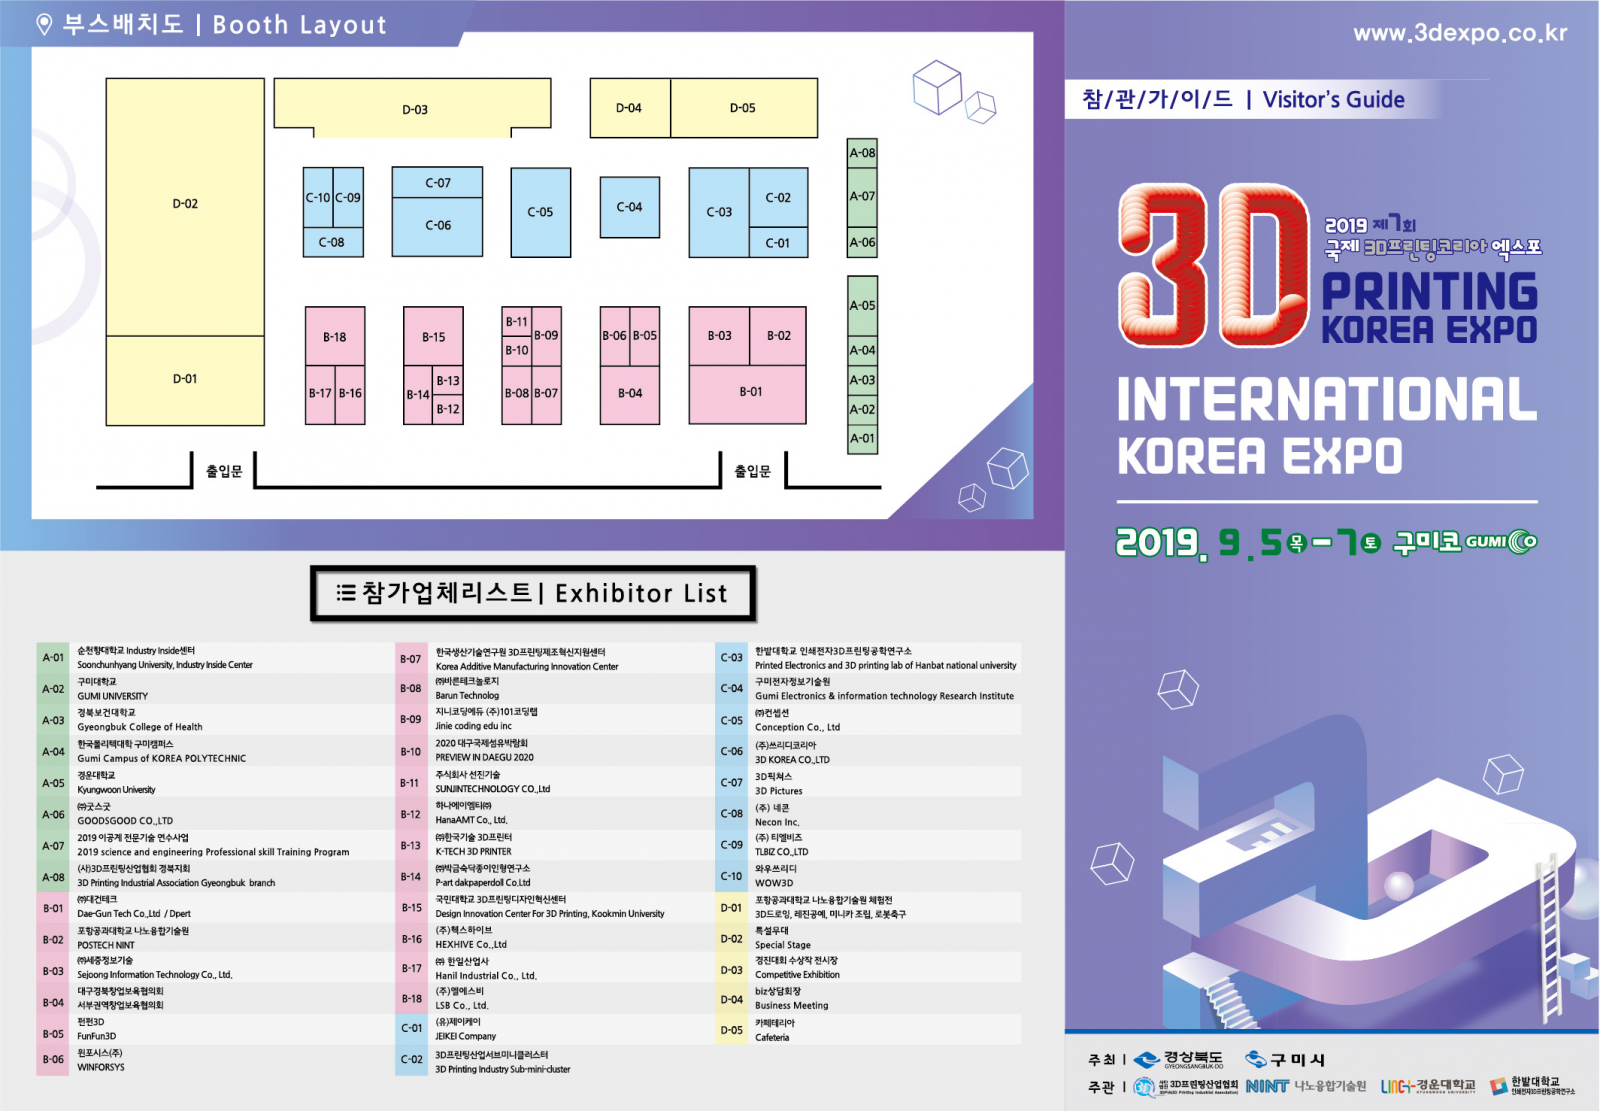This screenshot has height=1111, width=1600.
Task: Click the Hanbat University logo
Action: 1532,1086
